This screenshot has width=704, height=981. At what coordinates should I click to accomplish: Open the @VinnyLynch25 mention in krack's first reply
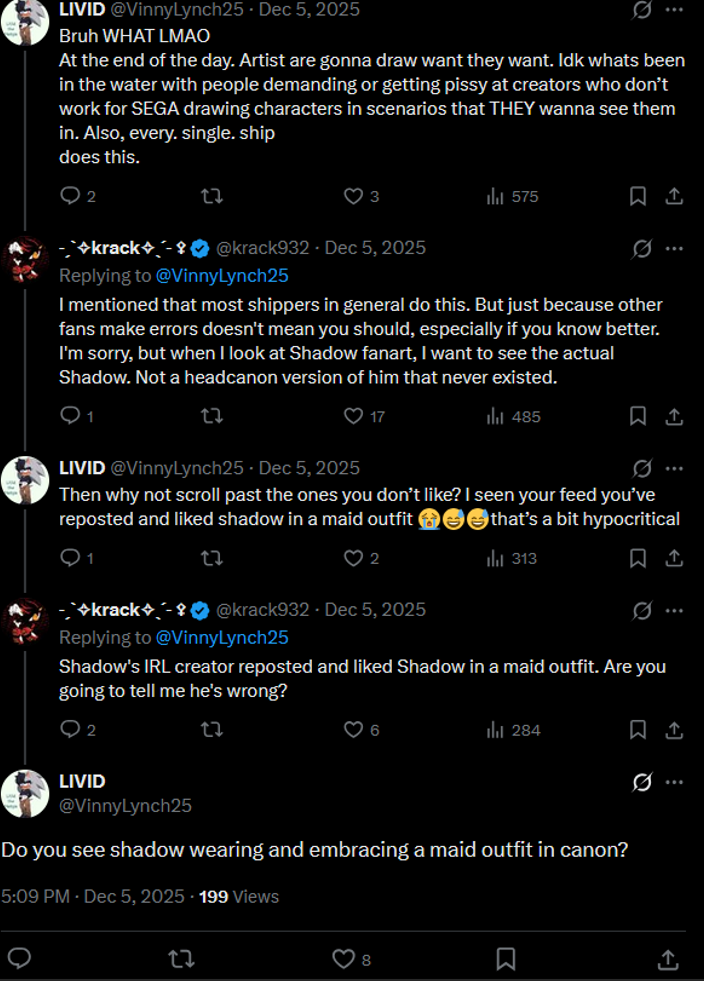click(222, 276)
